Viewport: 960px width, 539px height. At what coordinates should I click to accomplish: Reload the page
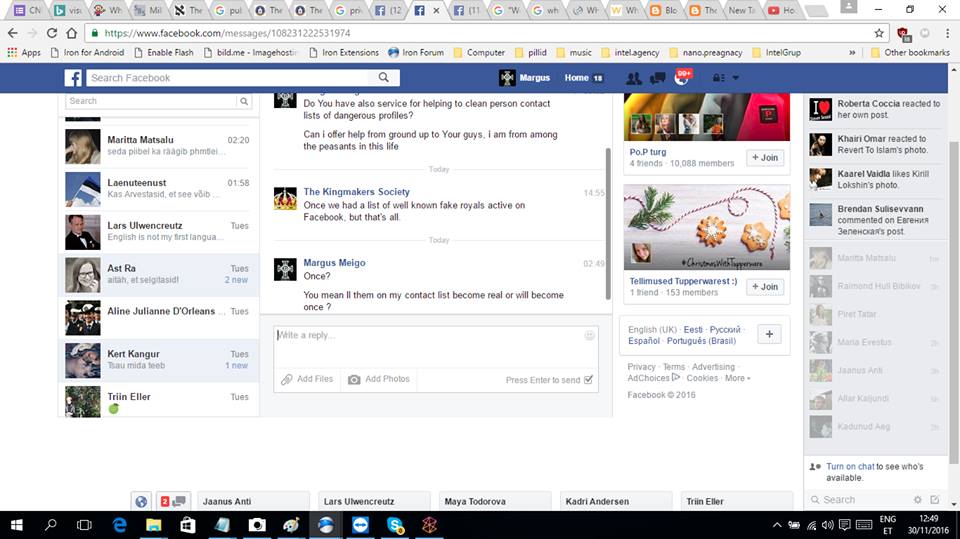coord(51,33)
